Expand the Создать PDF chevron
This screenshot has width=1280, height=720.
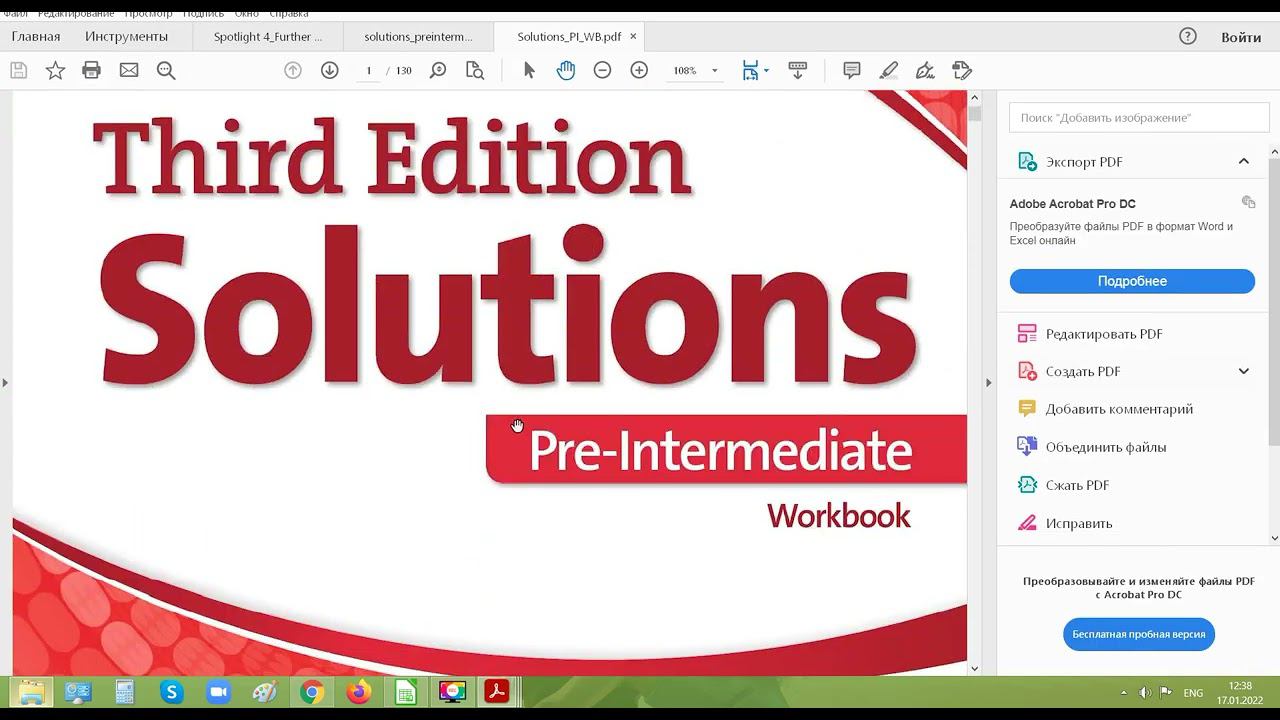1244,371
